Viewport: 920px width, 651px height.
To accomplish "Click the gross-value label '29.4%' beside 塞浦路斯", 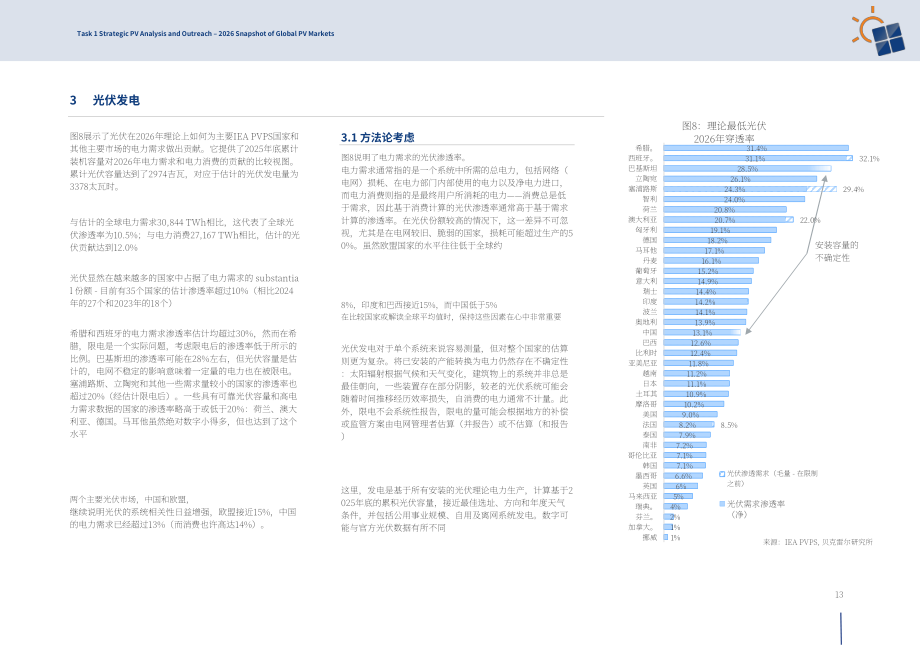I will coord(853,189).
